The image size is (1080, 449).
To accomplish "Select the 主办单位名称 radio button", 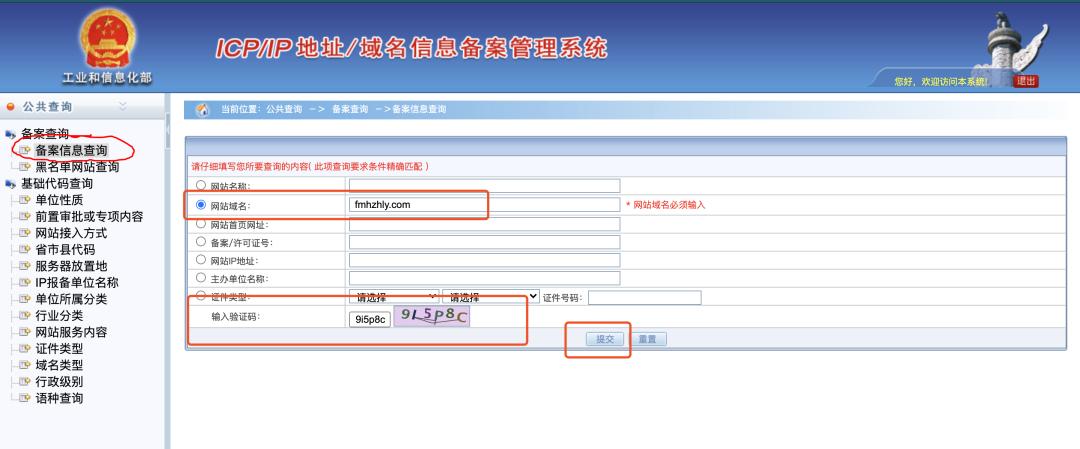I will coord(201,278).
